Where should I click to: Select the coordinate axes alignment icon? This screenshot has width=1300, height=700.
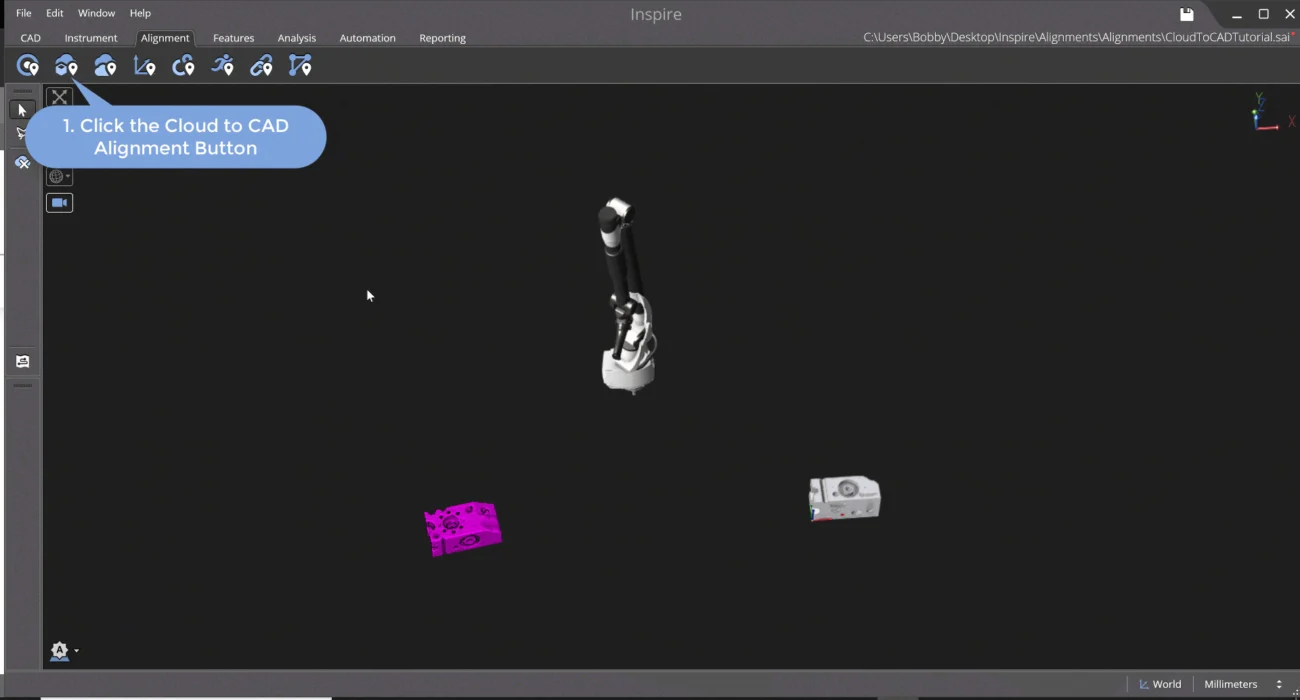point(144,66)
